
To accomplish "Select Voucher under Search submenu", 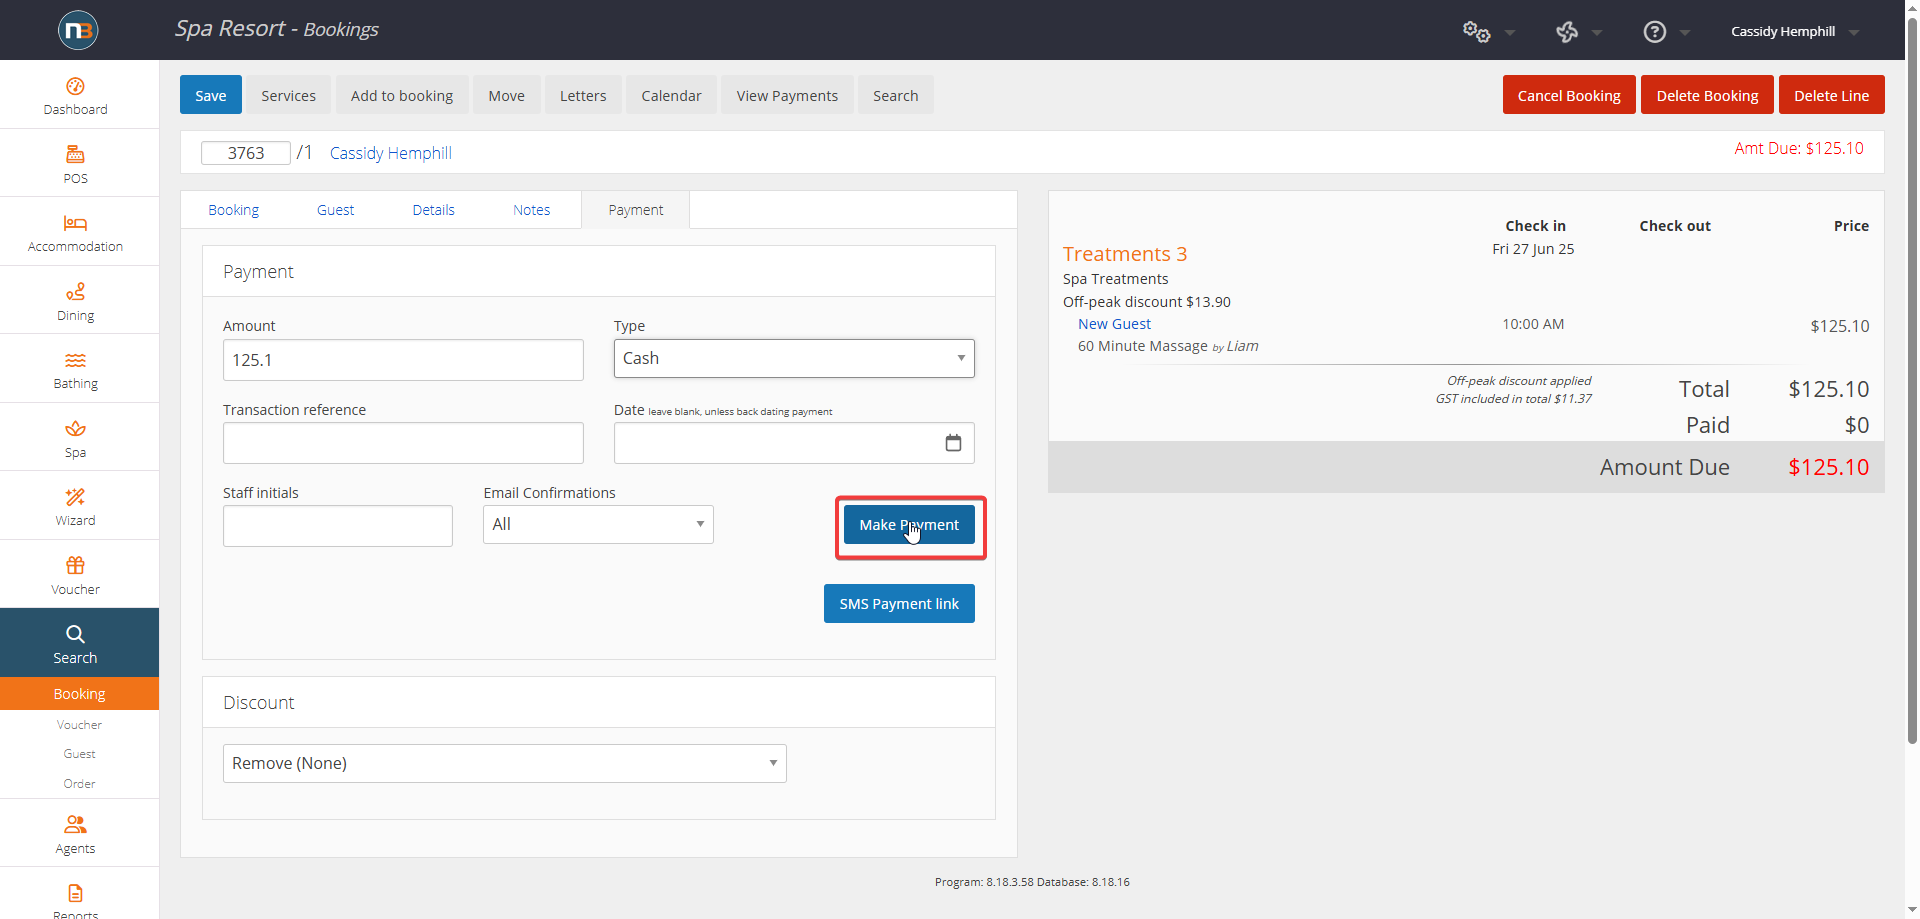I will 80,725.
